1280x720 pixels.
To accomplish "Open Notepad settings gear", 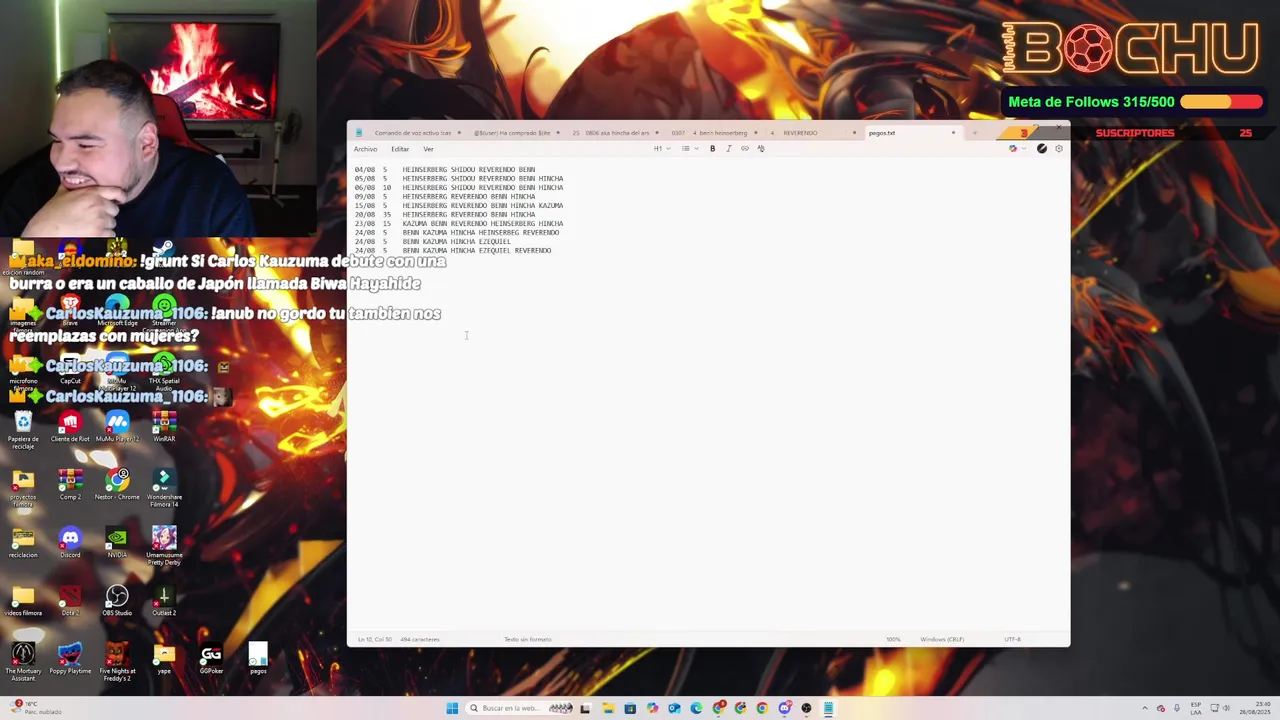I will click(1059, 149).
